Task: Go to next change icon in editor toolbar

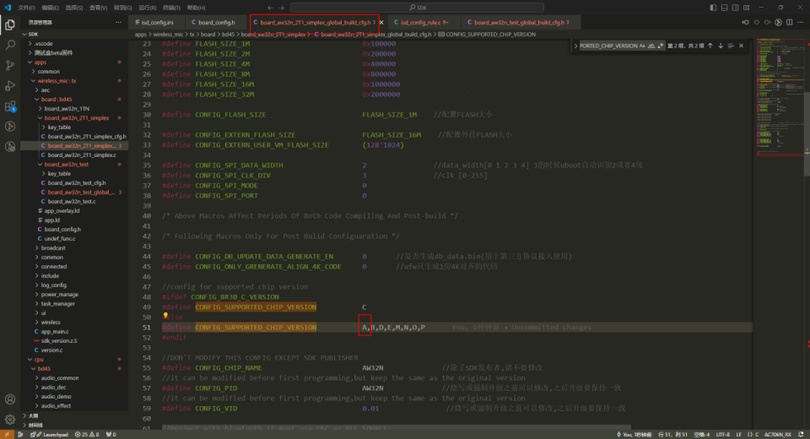Action: click(767, 22)
